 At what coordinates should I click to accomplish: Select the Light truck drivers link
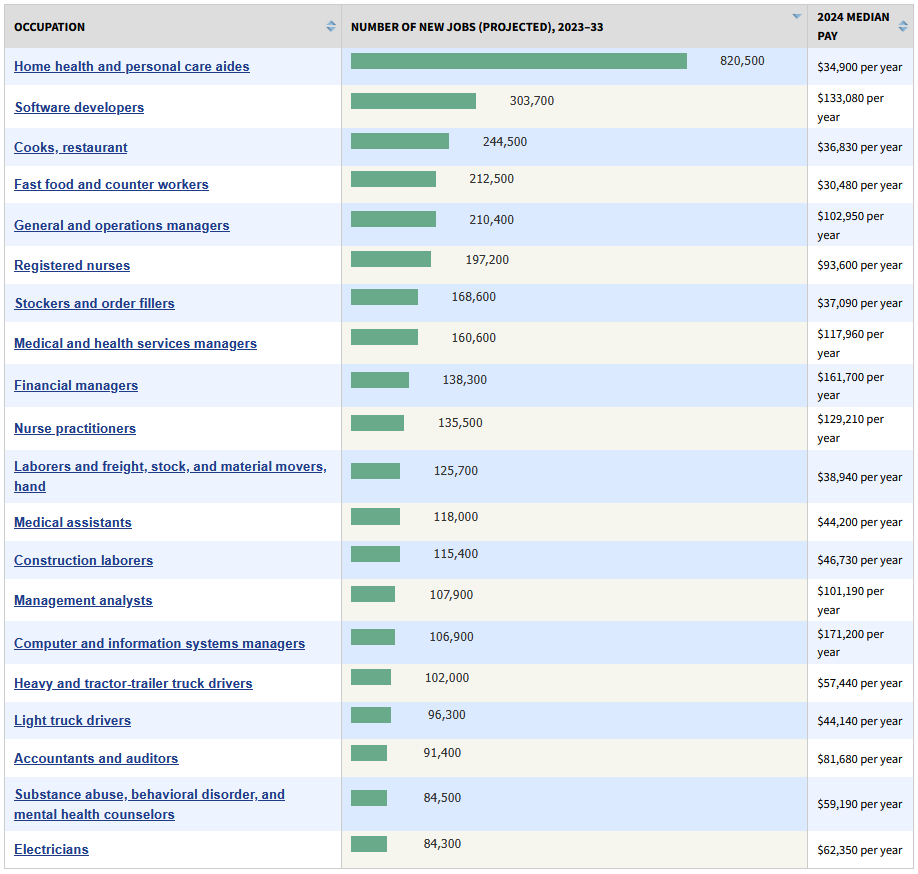(72, 721)
